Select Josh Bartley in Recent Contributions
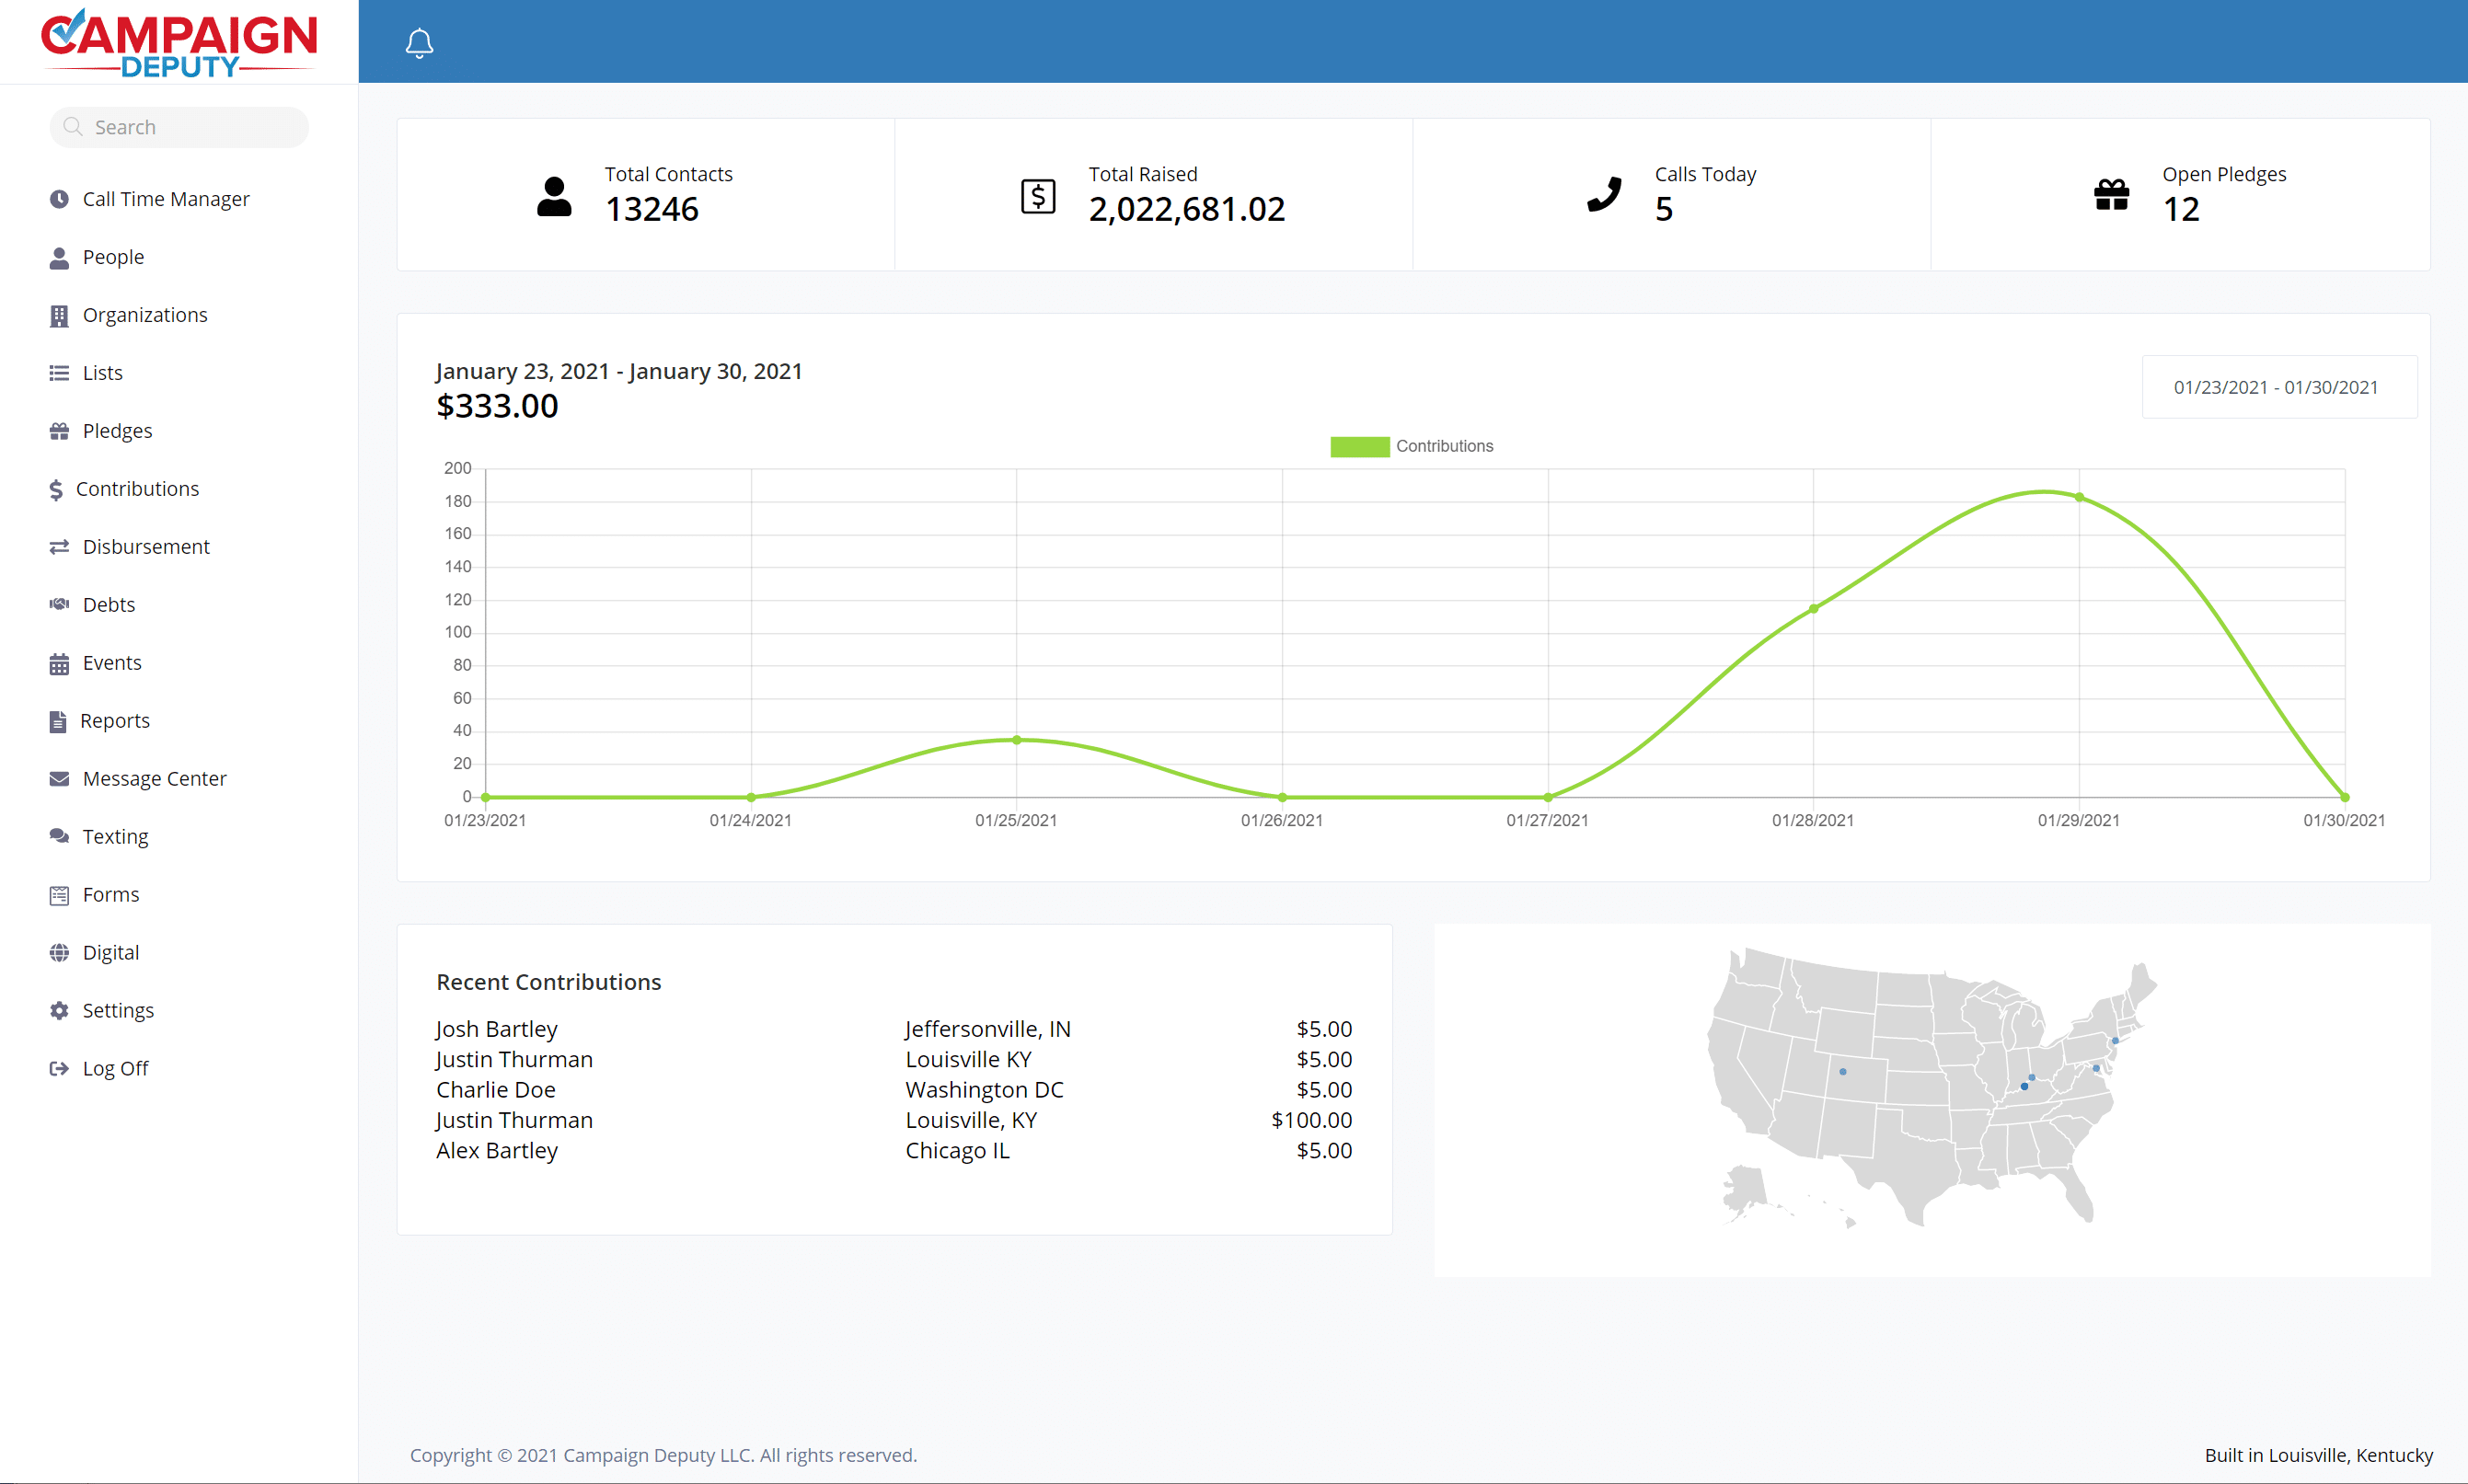 tap(496, 1029)
